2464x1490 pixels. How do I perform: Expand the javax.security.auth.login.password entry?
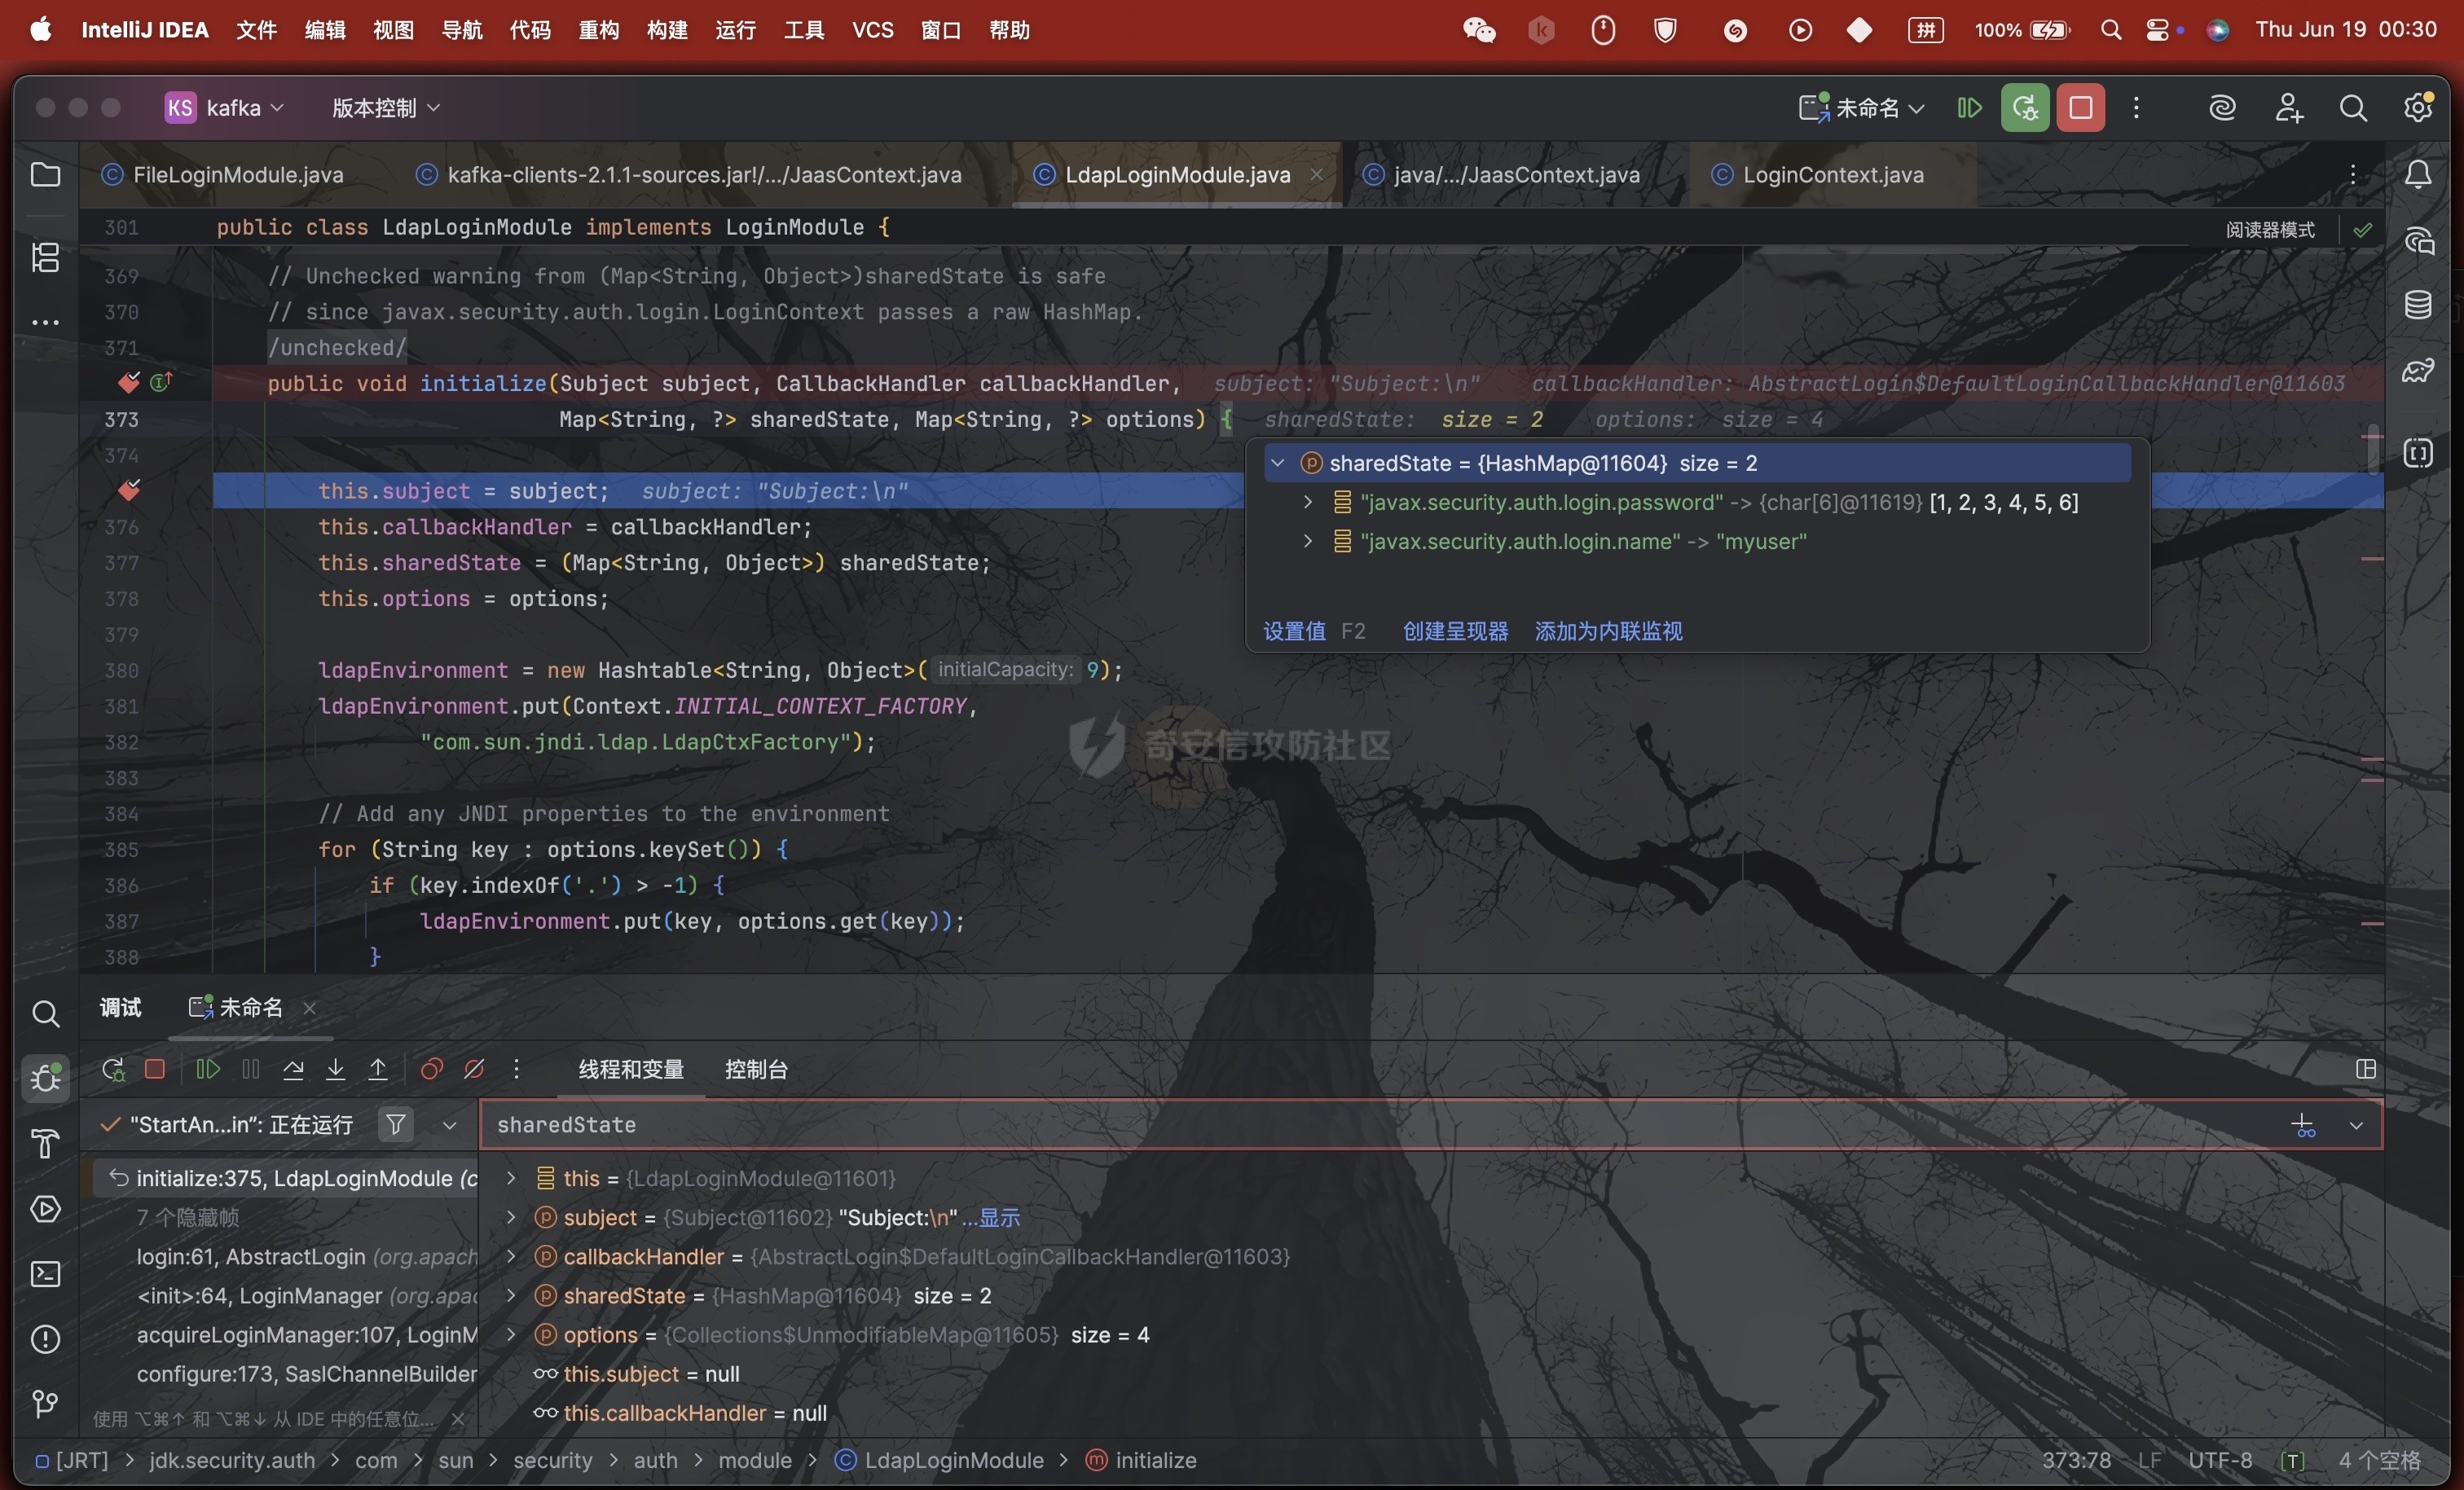1307,502
